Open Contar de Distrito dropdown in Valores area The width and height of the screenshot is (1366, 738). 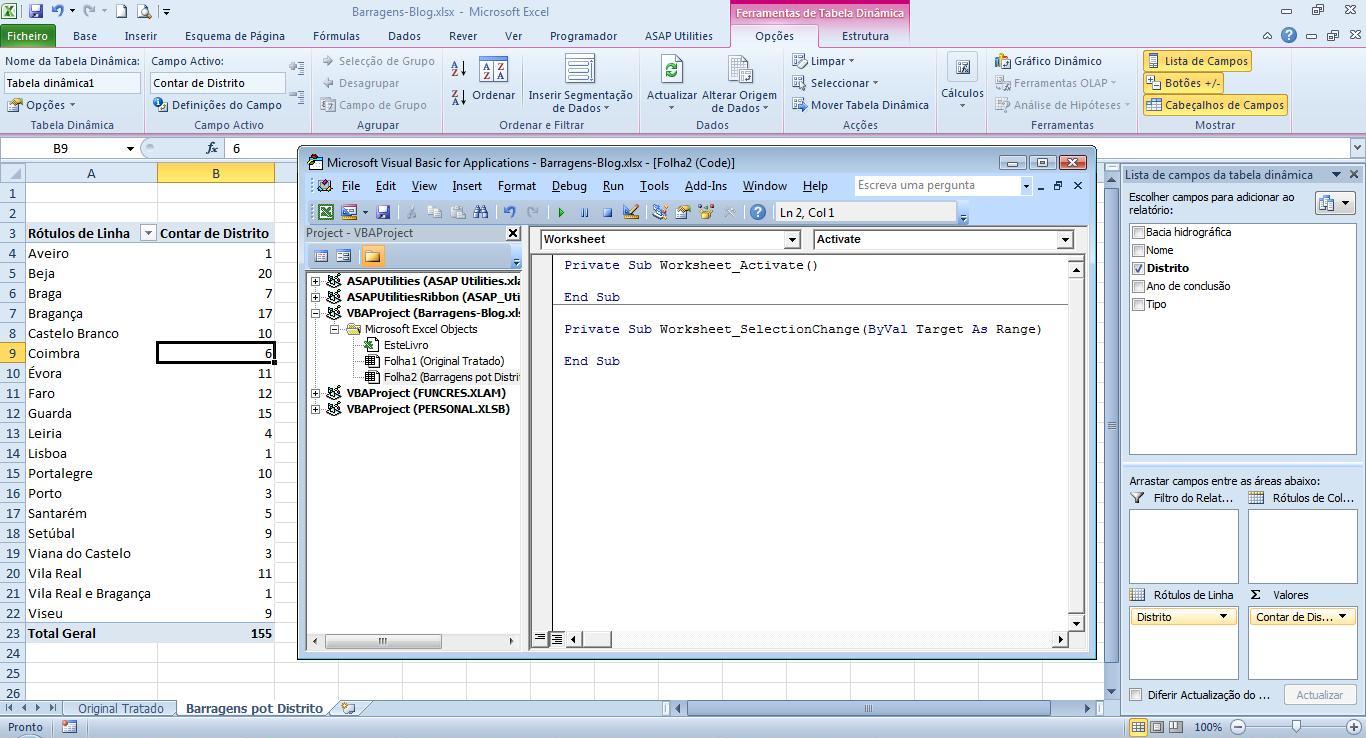1342,617
